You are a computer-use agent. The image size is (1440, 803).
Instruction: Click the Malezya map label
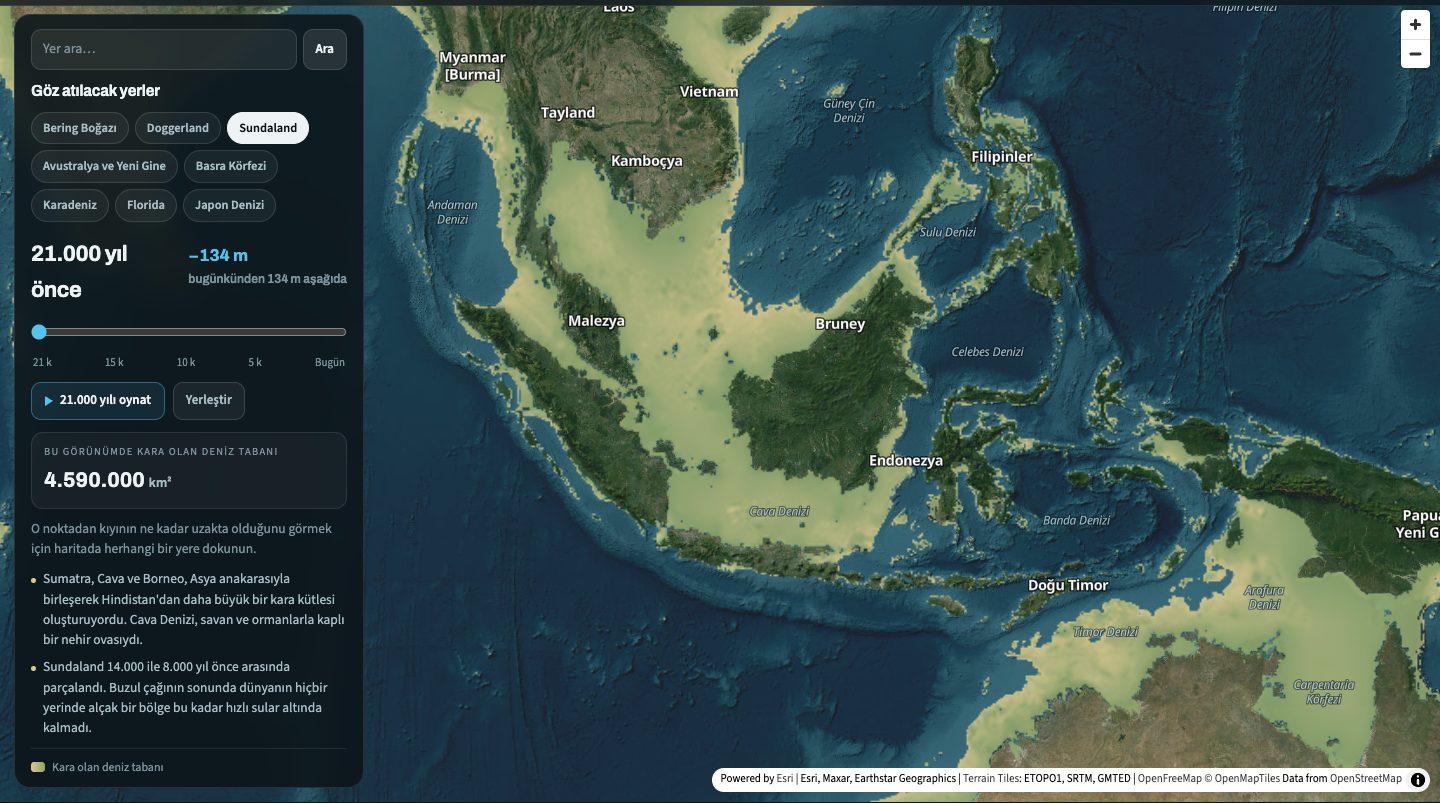pyautogui.click(x=596, y=321)
